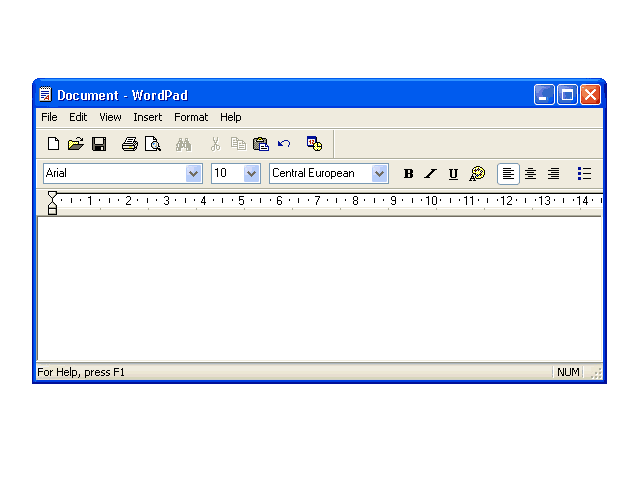This screenshot has width=640, height=488.
Task: Click the Find binoculars icon
Action: click(x=183, y=144)
